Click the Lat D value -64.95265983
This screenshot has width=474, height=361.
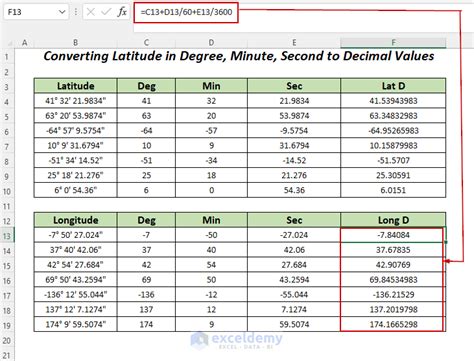pos(393,131)
